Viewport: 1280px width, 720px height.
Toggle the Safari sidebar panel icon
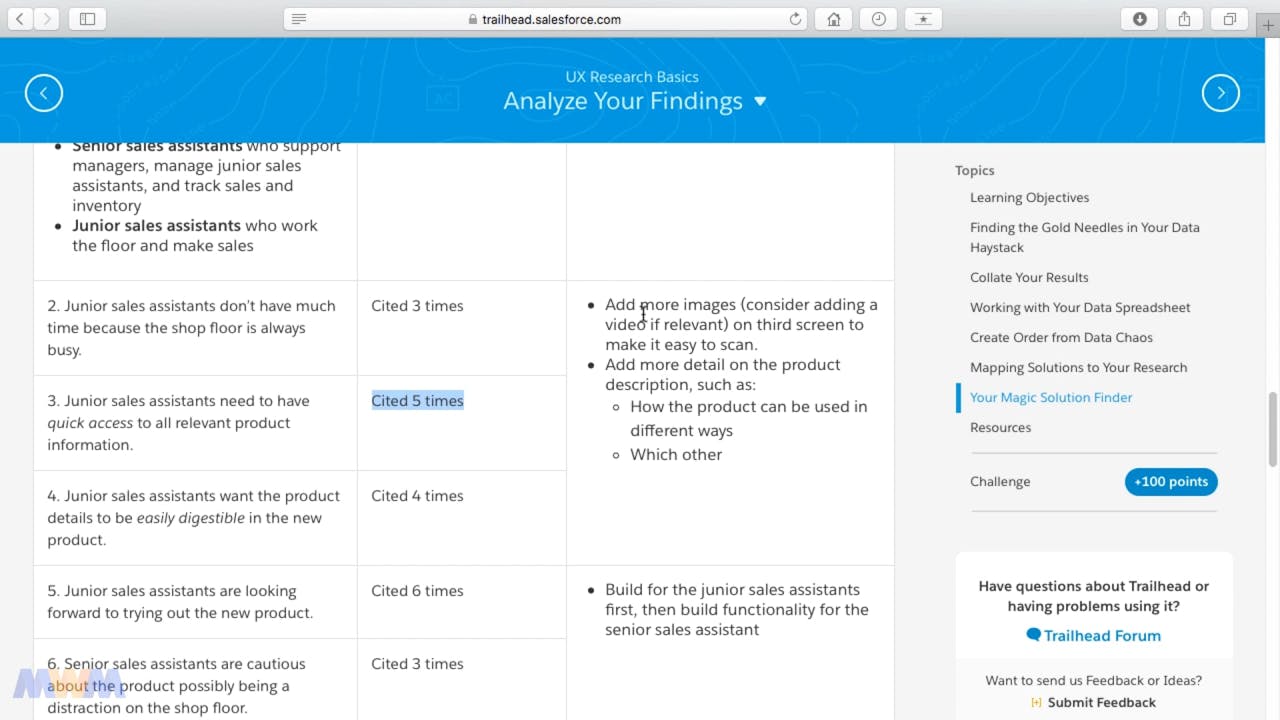pos(87,19)
